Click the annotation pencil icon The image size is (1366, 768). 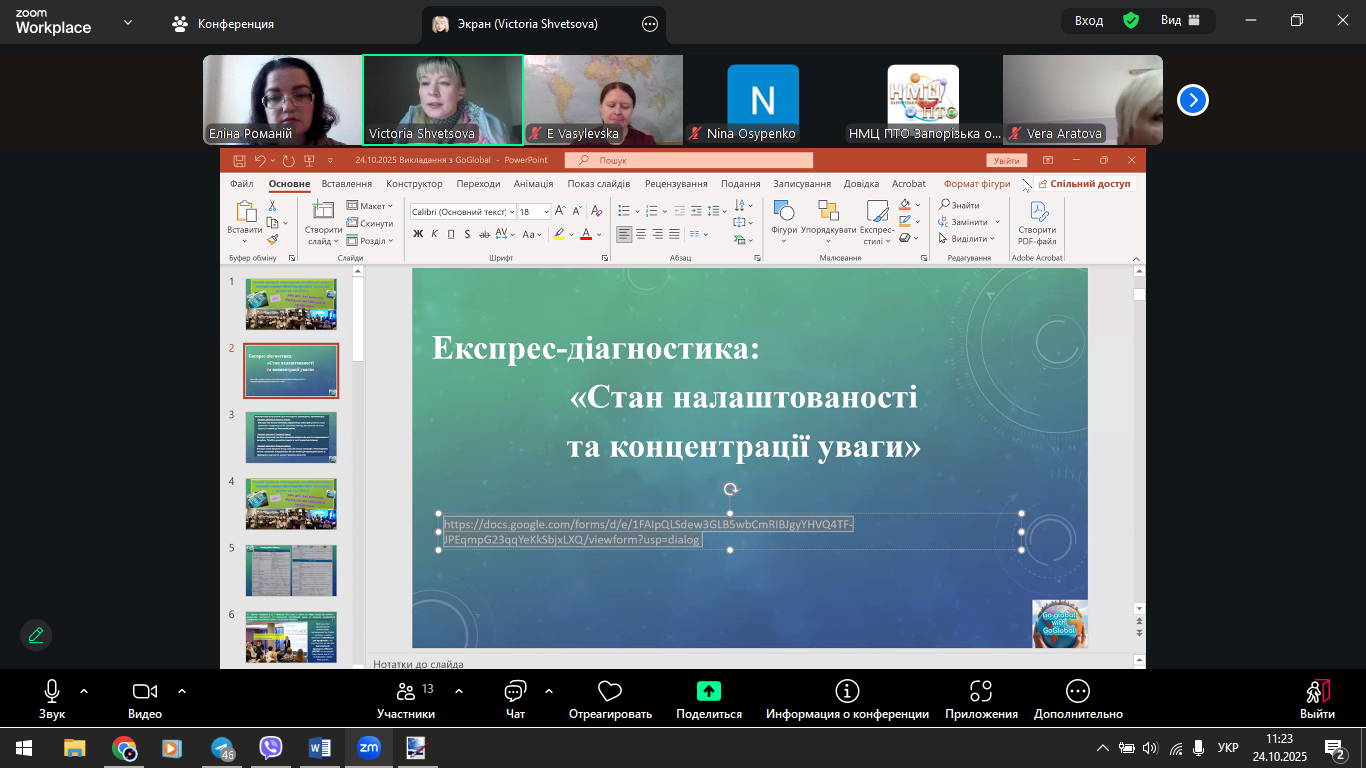point(36,635)
